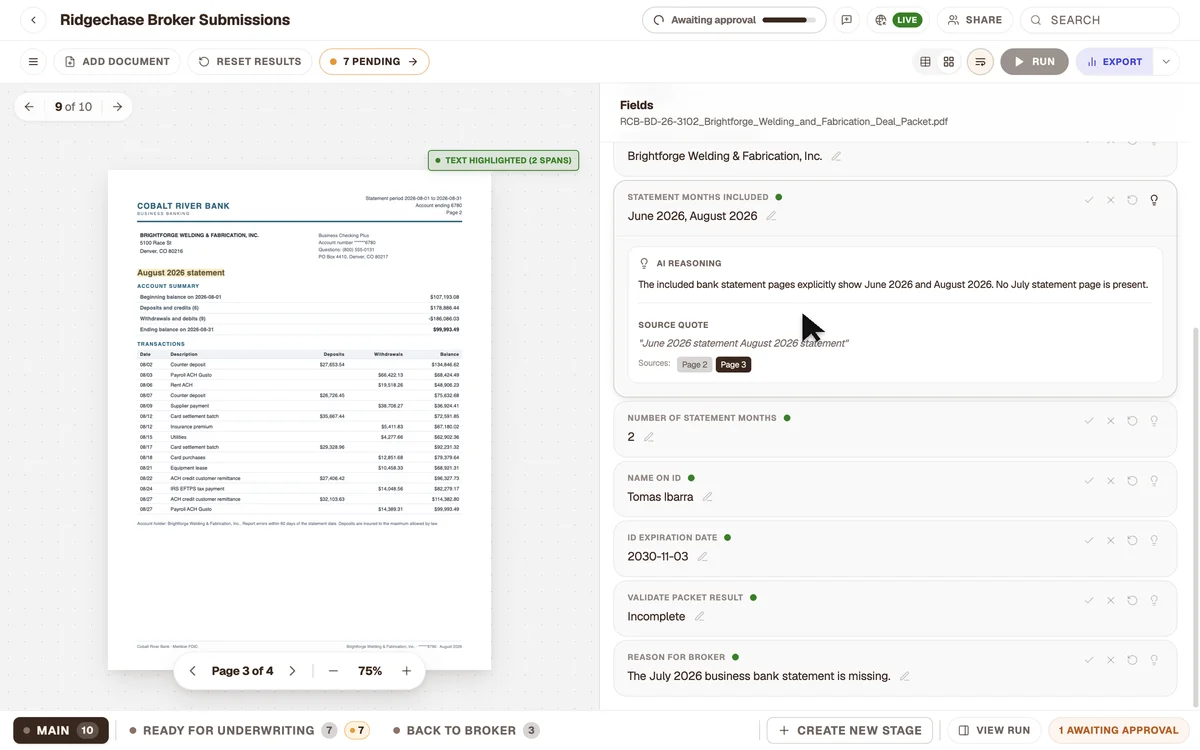Focus the Search field
The image size is (1200, 750).
[x=1099, y=20]
